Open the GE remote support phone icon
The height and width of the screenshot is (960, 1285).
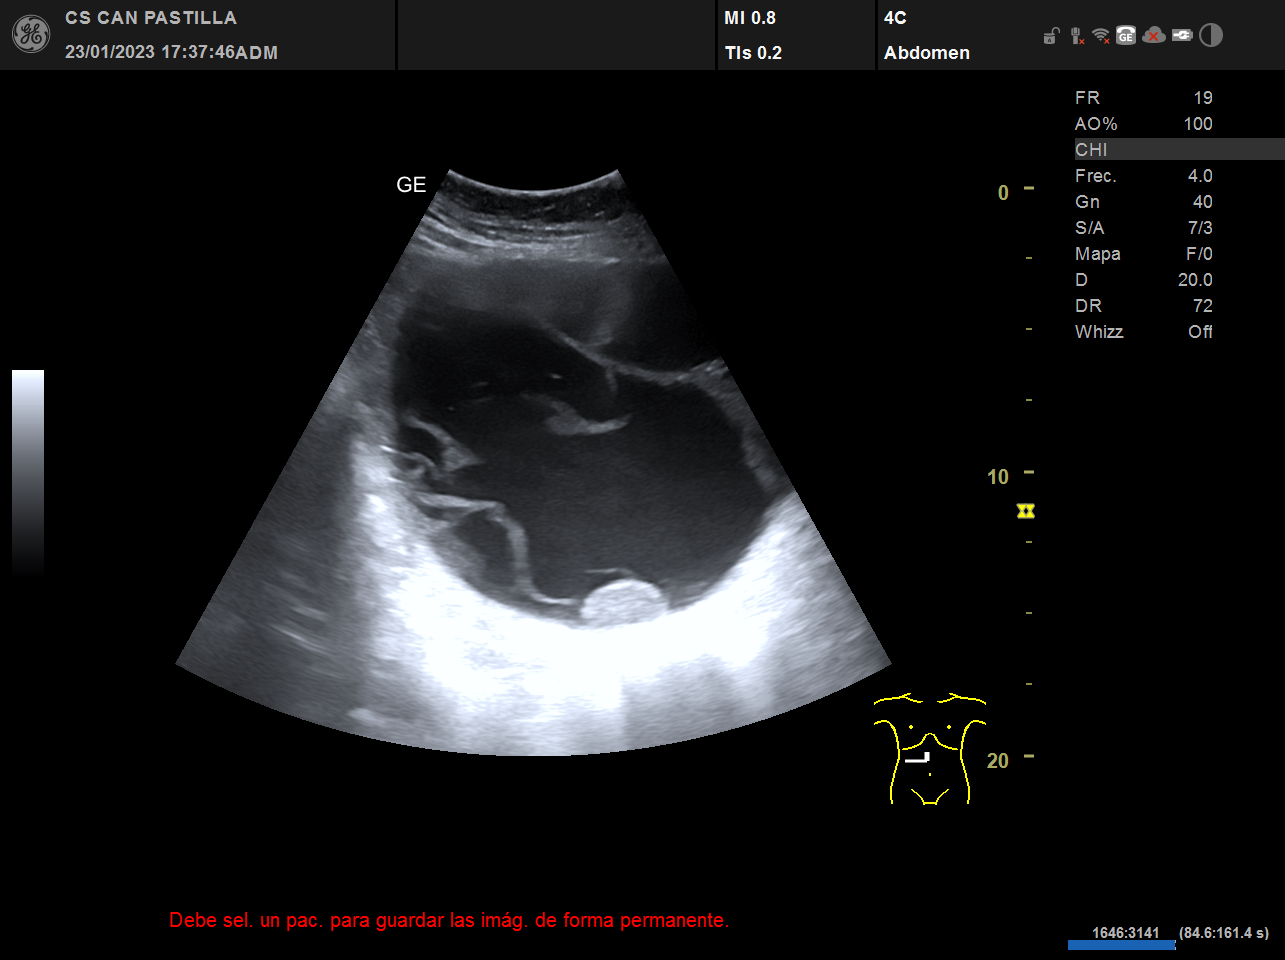pos(1126,36)
